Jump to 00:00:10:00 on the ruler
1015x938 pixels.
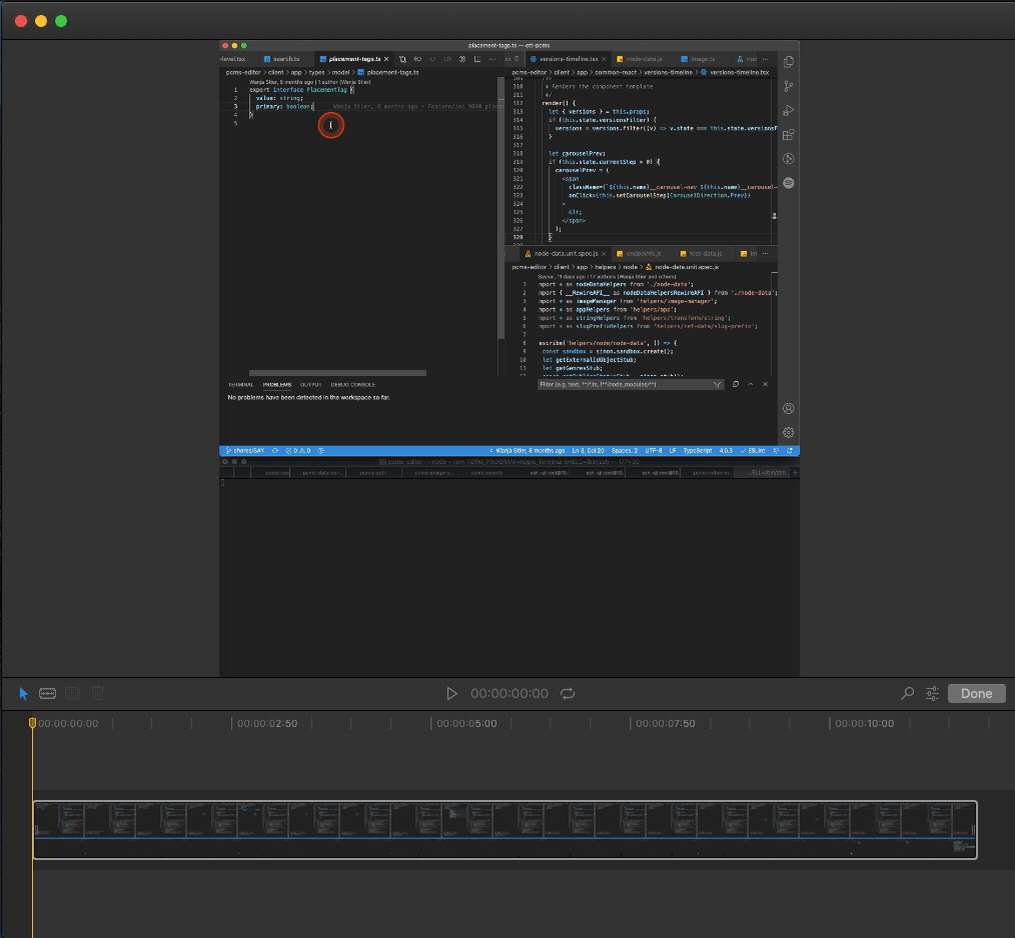tap(864, 723)
